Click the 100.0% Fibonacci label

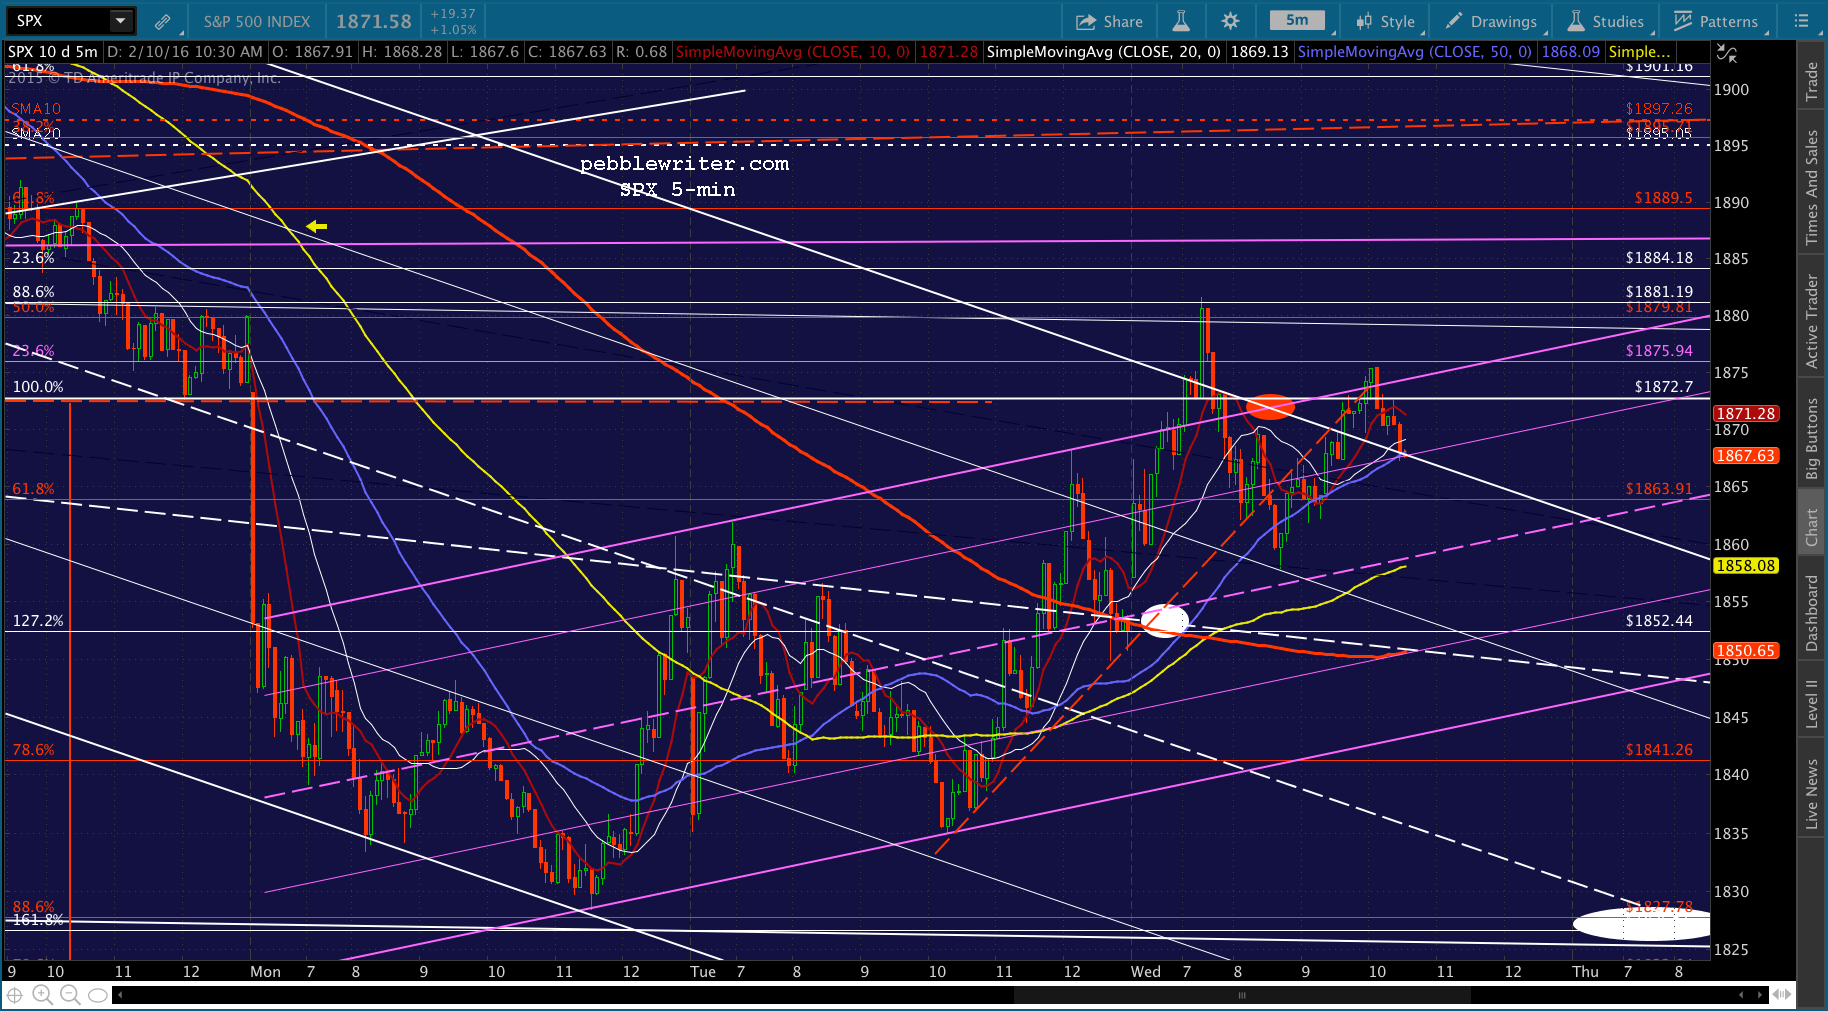pyautogui.click(x=38, y=387)
